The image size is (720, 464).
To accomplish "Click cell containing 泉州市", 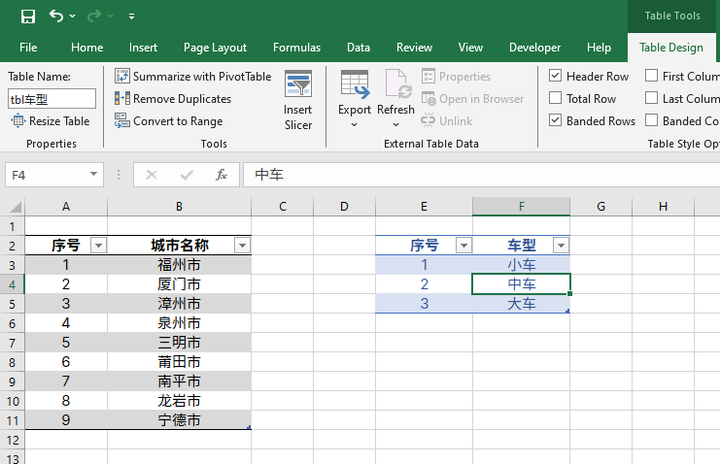I will pyautogui.click(x=179, y=323).
